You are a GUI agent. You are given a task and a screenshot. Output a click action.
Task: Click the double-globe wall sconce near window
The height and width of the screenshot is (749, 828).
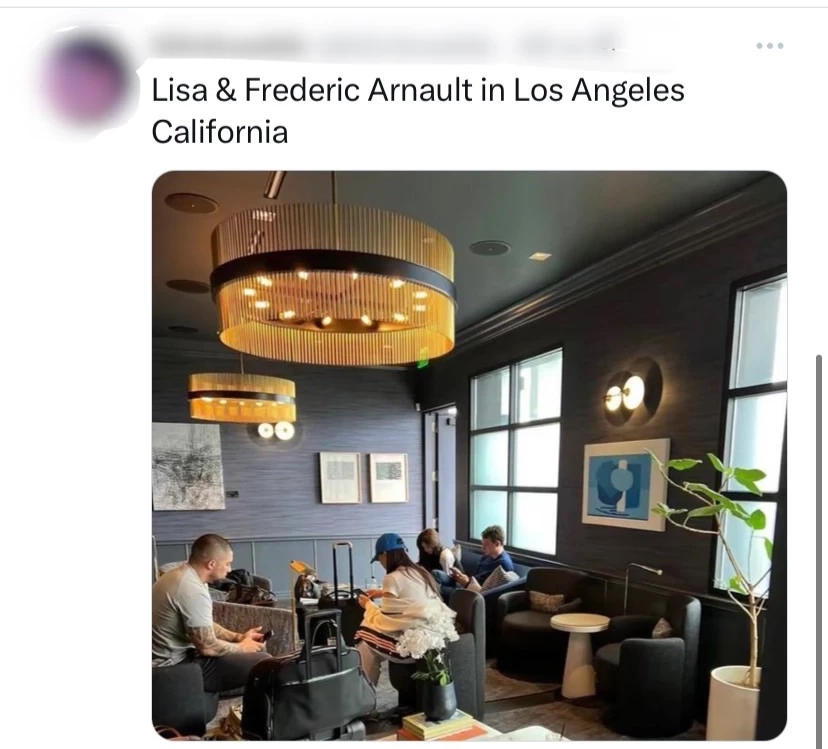(x=632, y=392)
